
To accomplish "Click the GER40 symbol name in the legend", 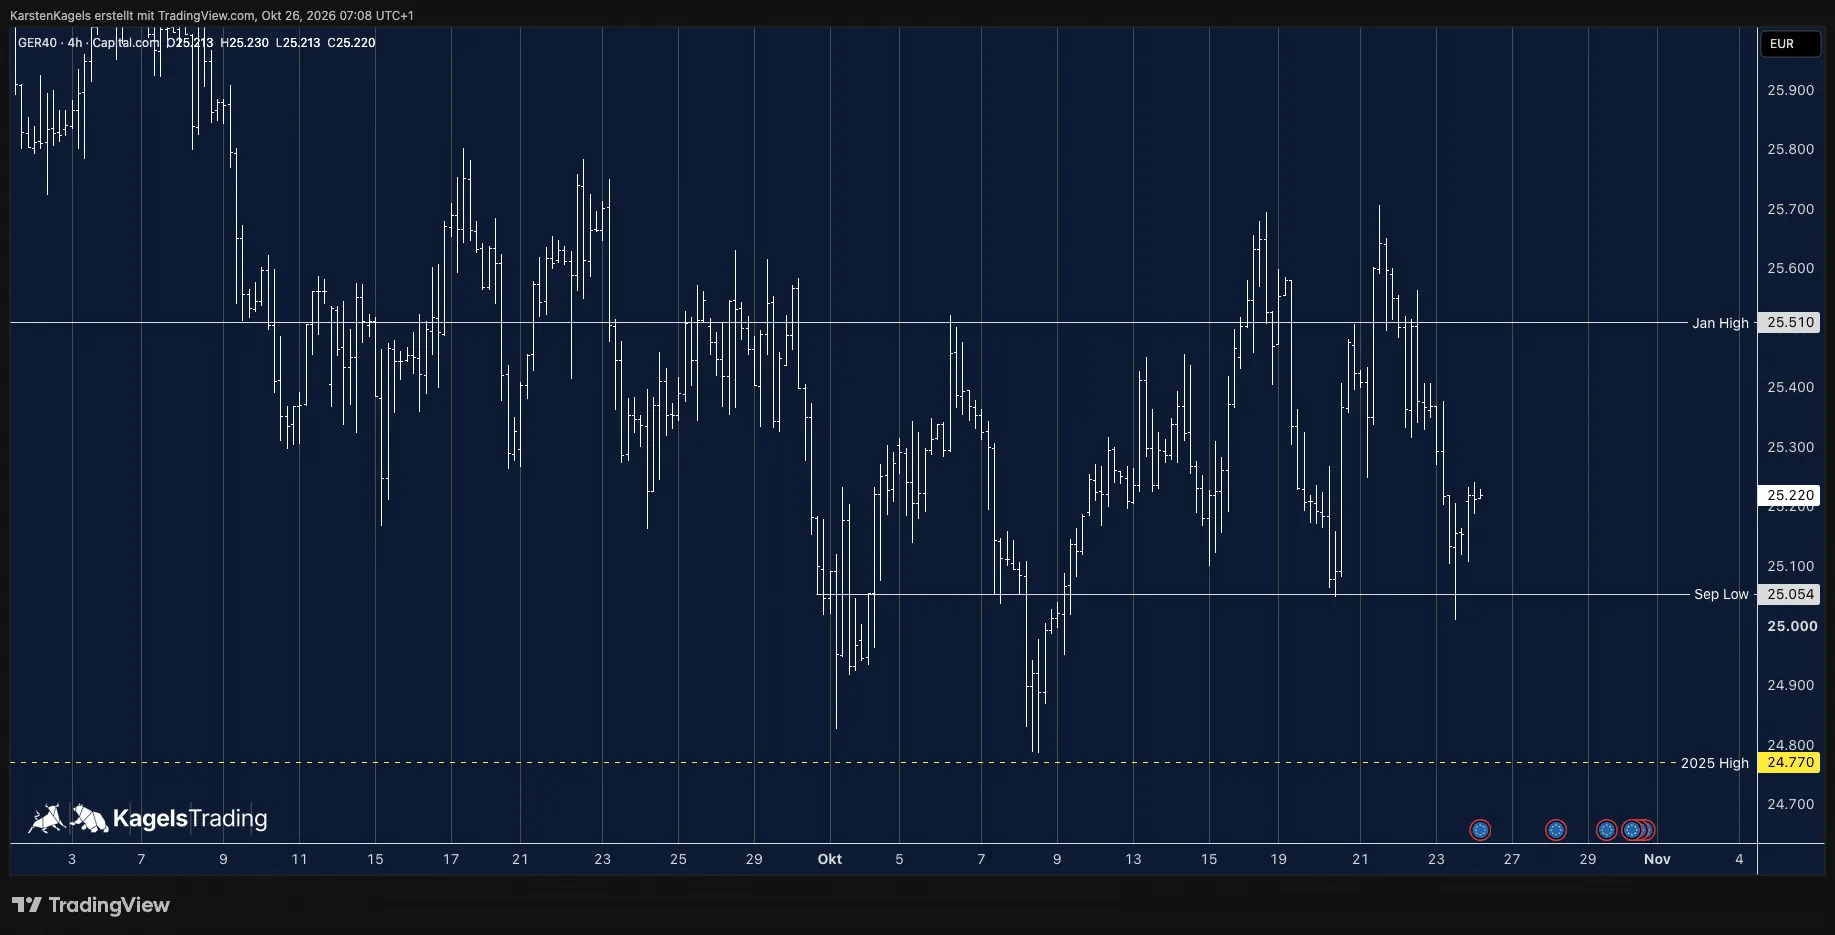I will click(37, 43).
